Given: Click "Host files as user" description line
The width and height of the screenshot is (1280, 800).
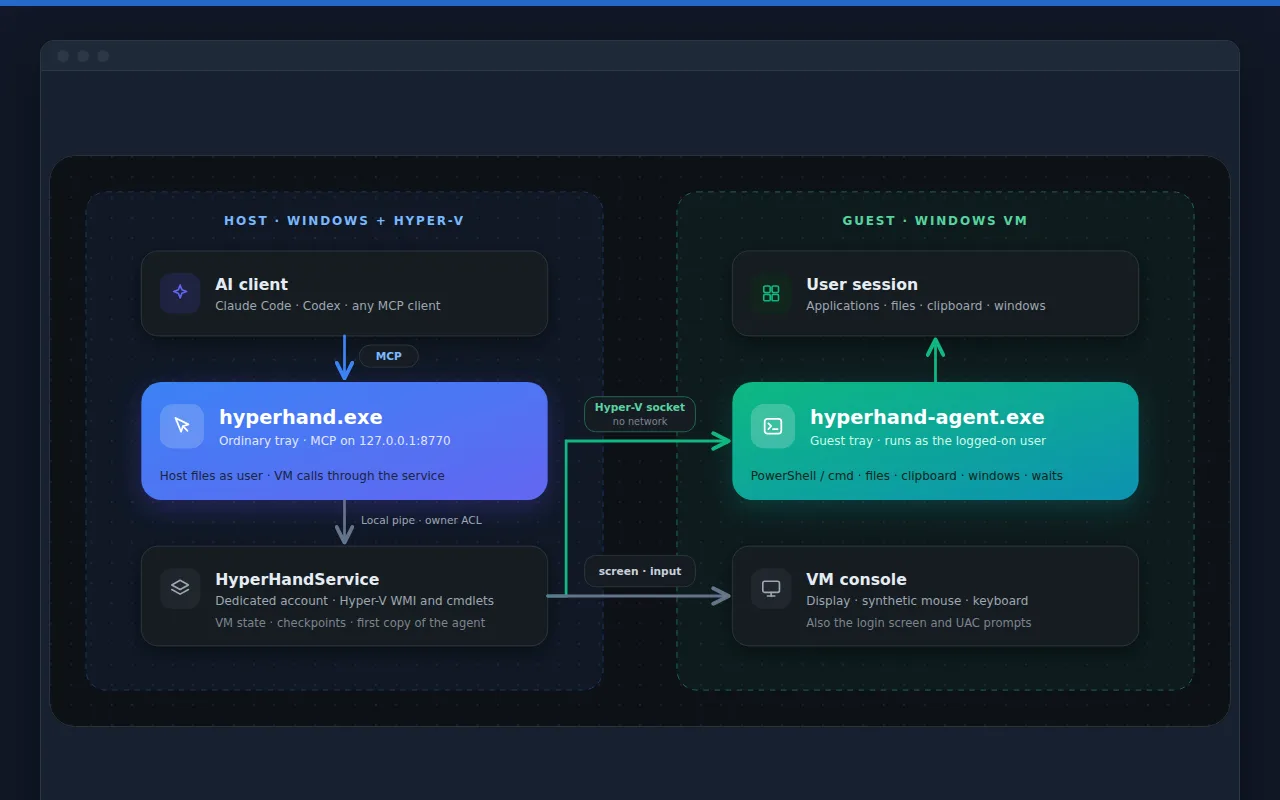Looking at the screenshot, I should 302,476.
